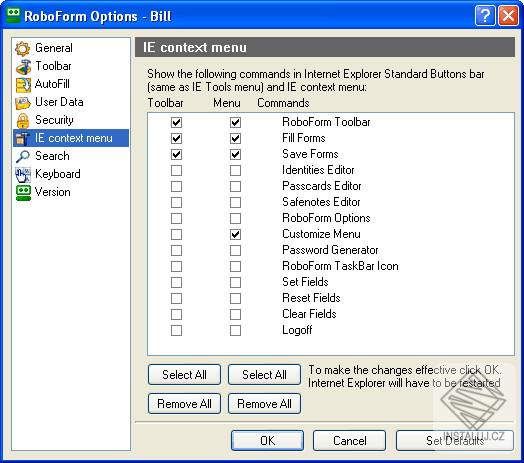Open AutoFill section icon
The height and width of the screenshot is (463, 524).
(x=23, y=85)
